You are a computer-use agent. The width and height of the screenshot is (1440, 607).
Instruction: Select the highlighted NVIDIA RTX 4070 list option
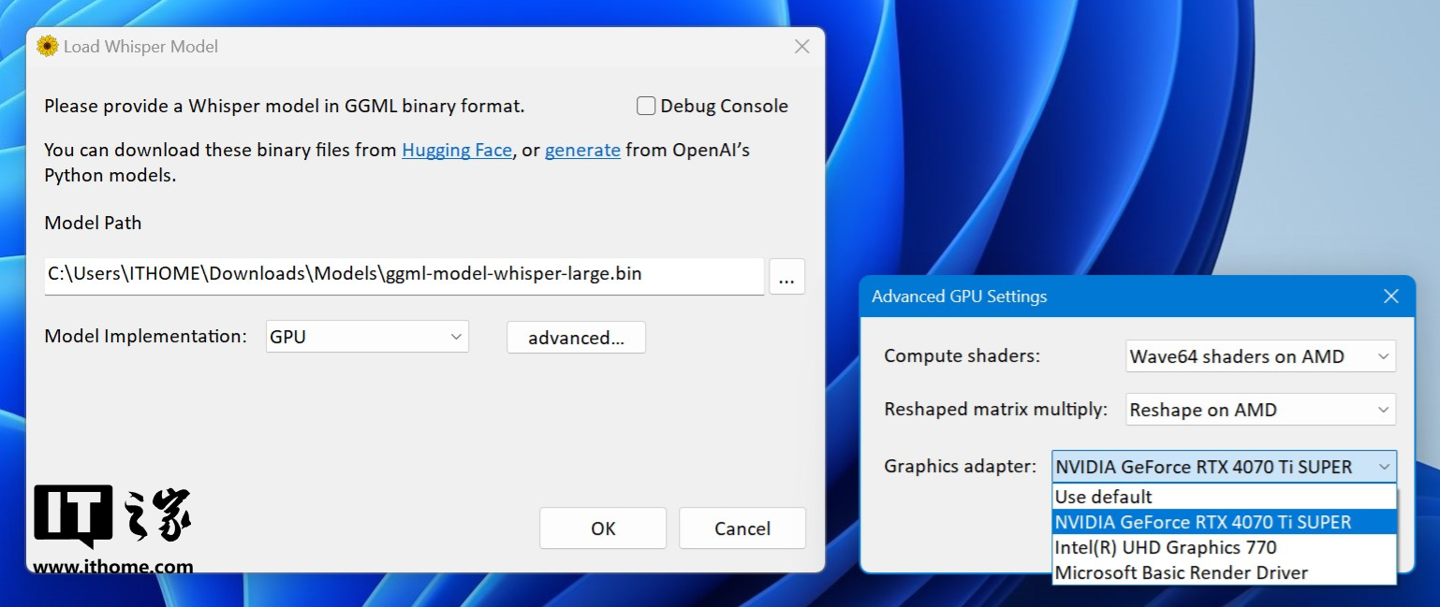coord(1203,522)
